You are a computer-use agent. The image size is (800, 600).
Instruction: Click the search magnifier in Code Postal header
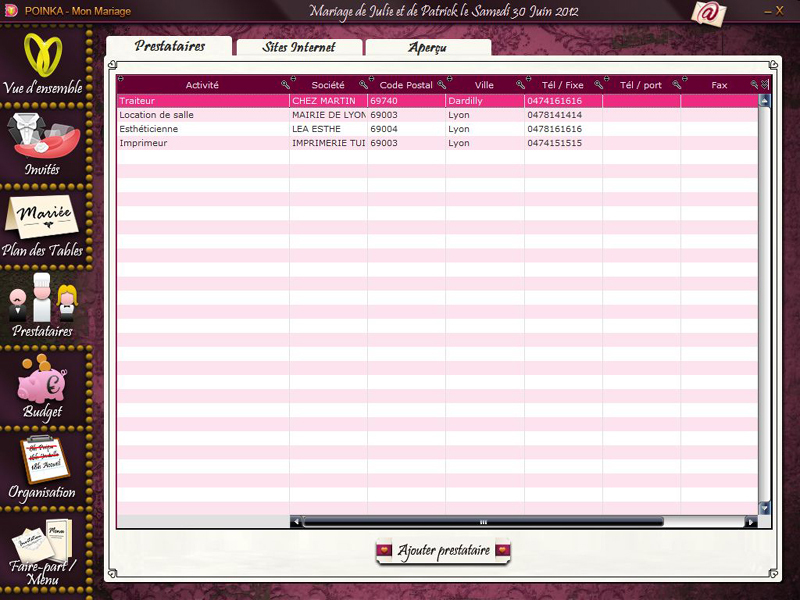pos(441,85)
